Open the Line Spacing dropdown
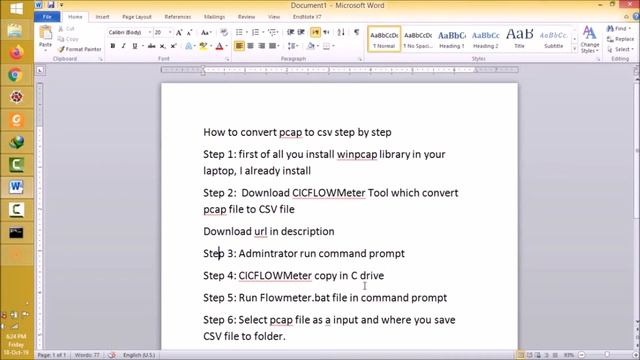Viewport: 640px width, 360px height. [x=293, y=46]
